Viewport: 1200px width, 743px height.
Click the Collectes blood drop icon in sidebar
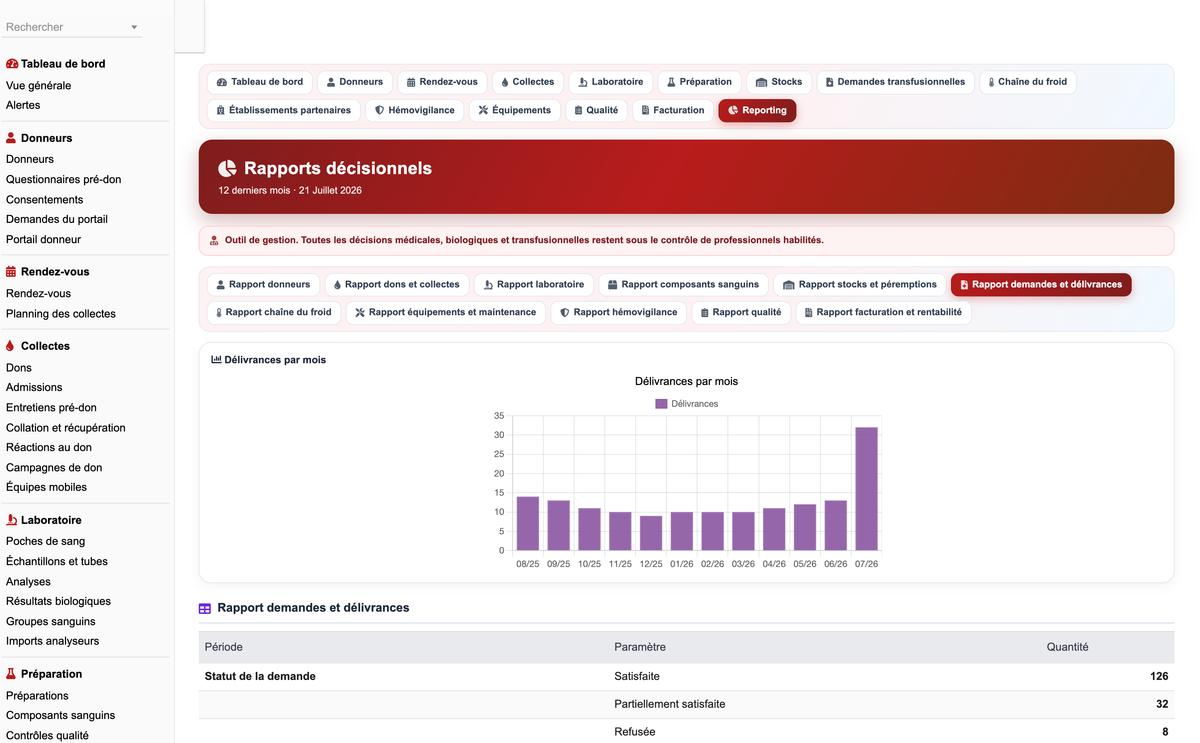(10, 346)
